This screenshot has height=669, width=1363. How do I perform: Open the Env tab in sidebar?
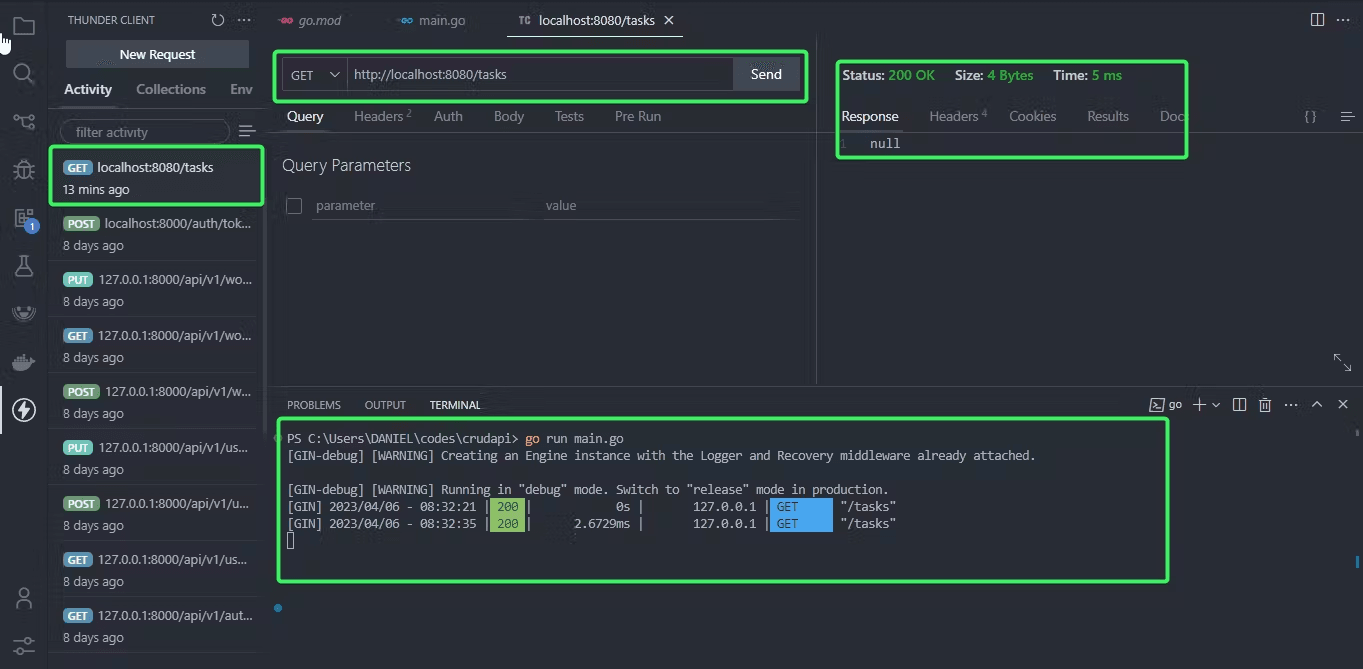(241, 89)
